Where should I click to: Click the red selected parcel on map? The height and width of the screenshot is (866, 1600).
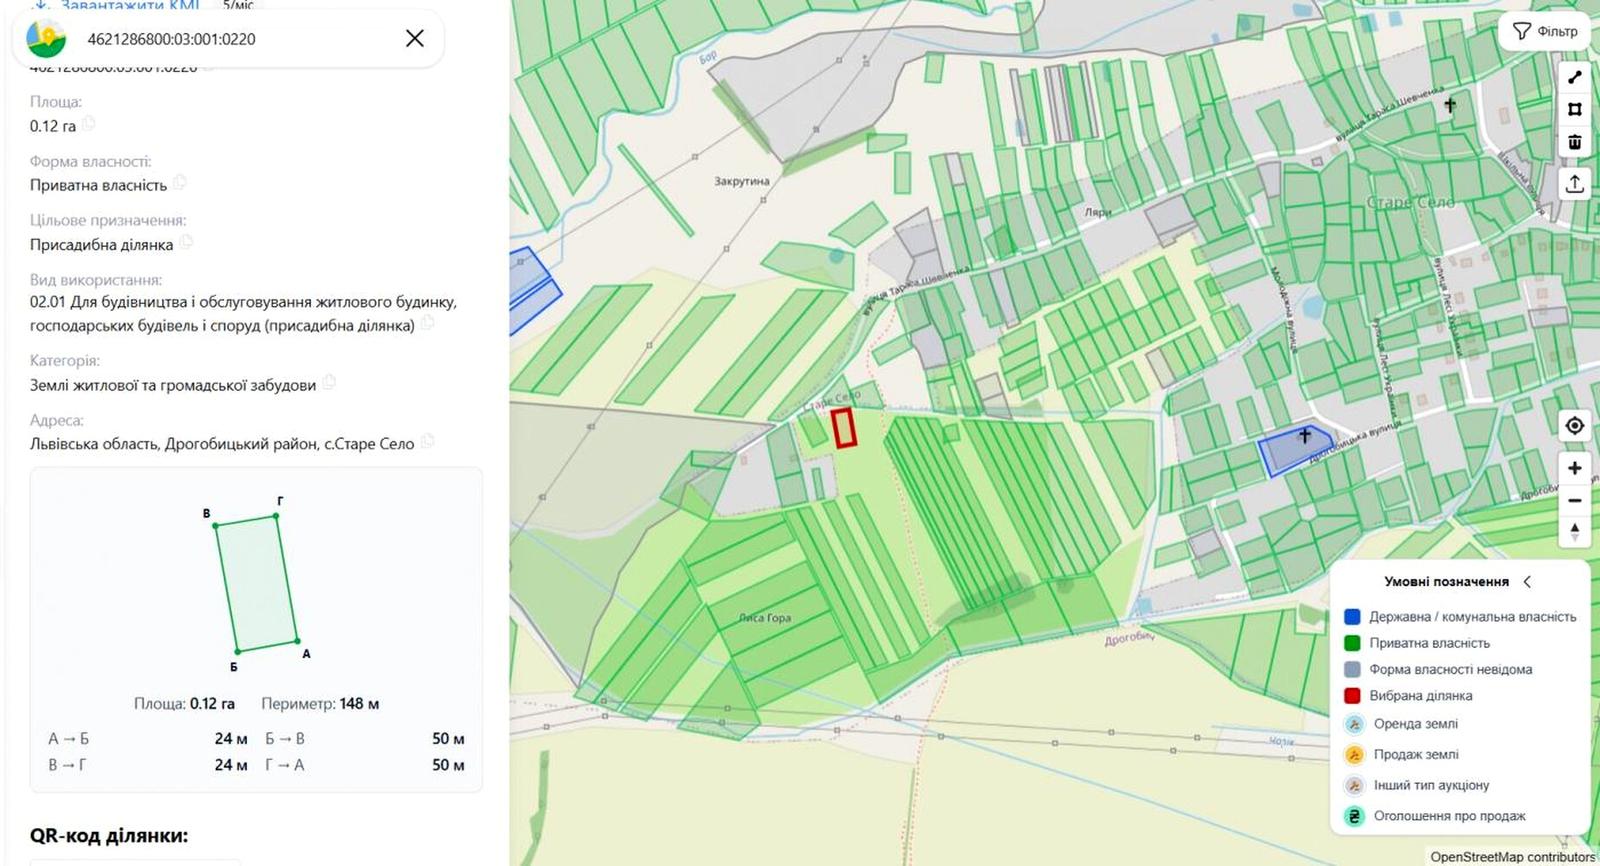point(845,427)
